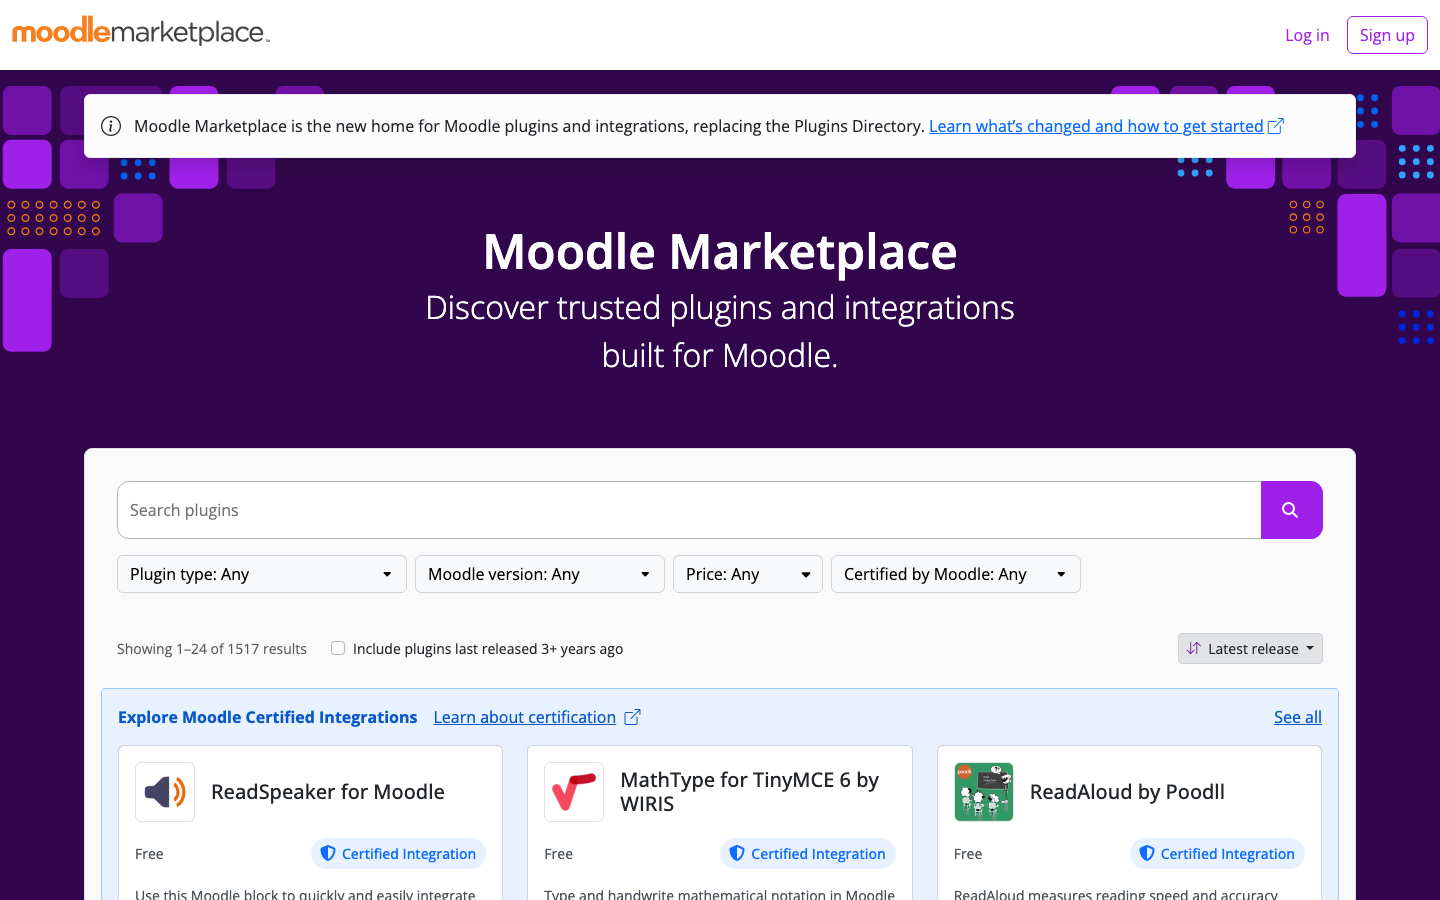Click the info icon in the banner

(x=111, y=126)
